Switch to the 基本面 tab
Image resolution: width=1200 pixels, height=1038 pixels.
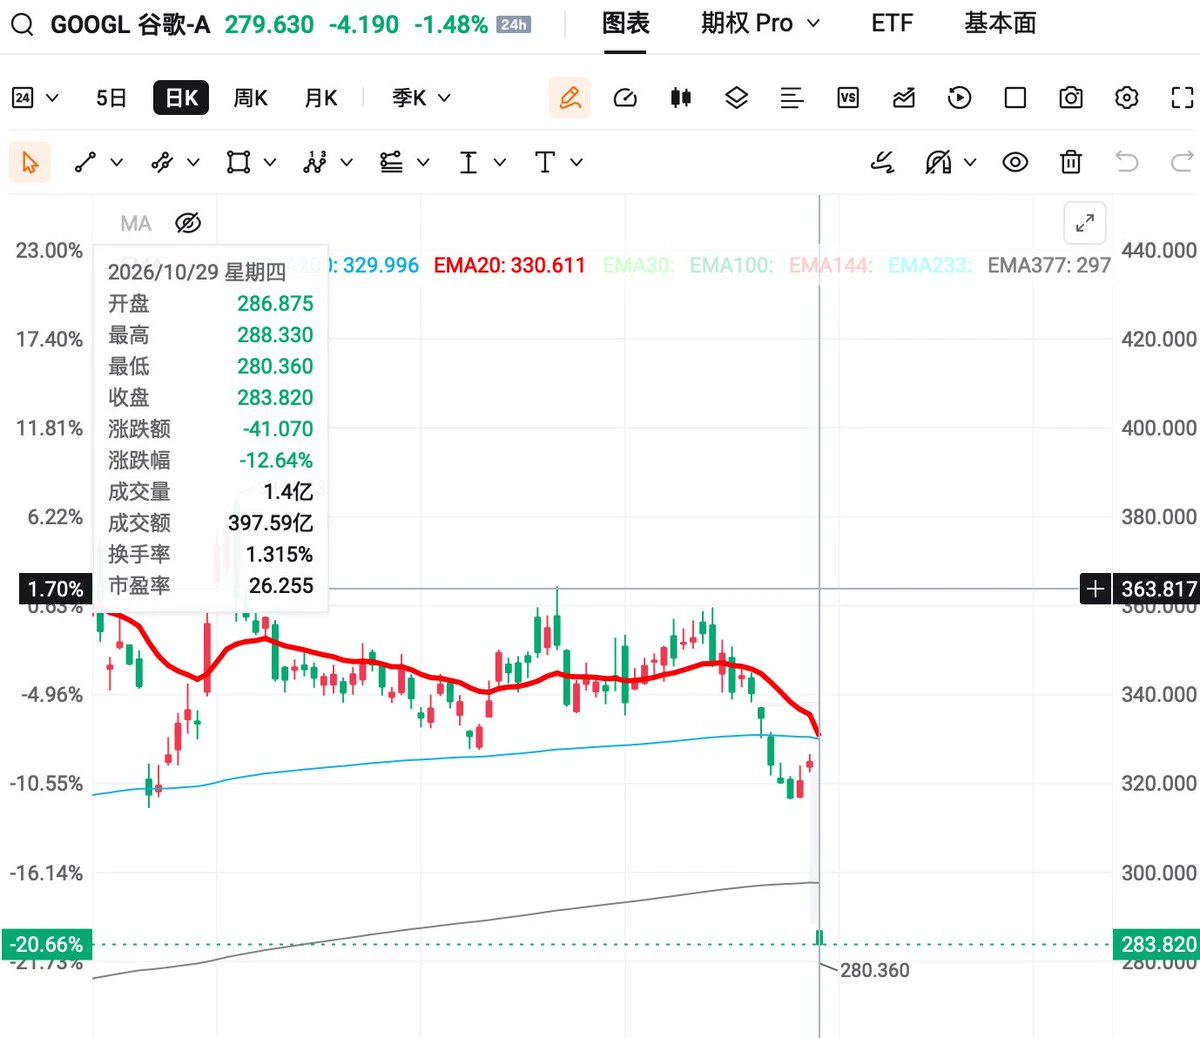click(x=1000, y=23)
